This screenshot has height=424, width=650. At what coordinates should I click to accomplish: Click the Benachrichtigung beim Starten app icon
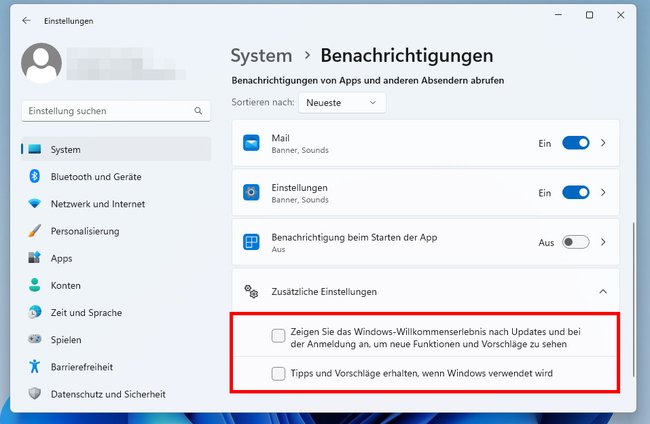point(251,242)
